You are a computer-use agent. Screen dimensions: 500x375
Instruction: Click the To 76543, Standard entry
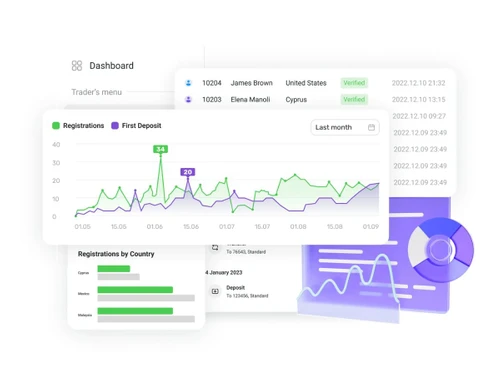tap(246, 252)
